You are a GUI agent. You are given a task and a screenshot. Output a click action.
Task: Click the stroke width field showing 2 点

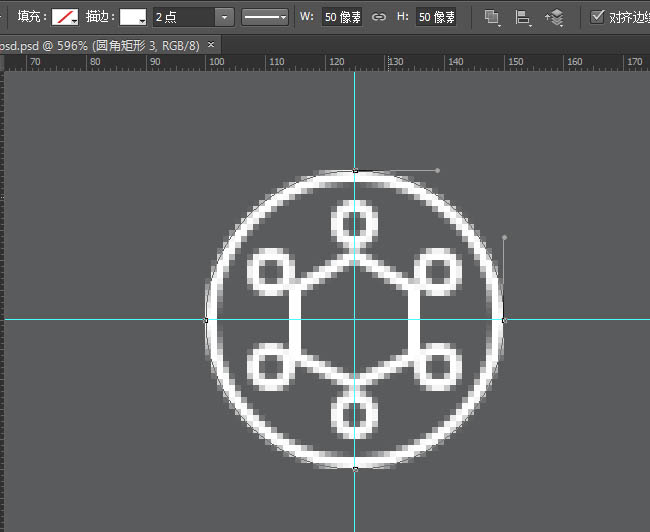[182, 17]
